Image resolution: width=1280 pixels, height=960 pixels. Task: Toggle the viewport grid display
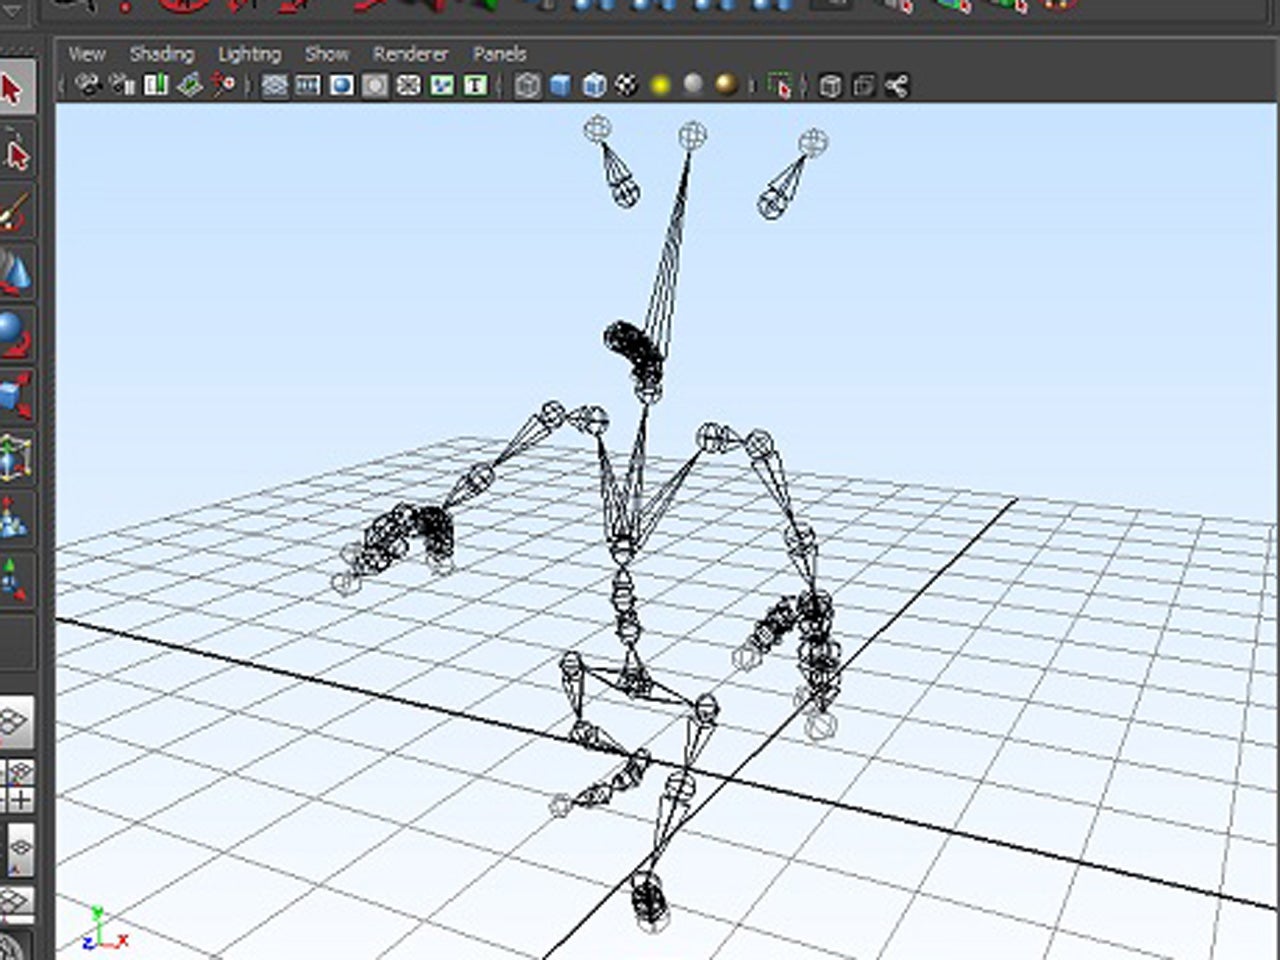(274, 86)
